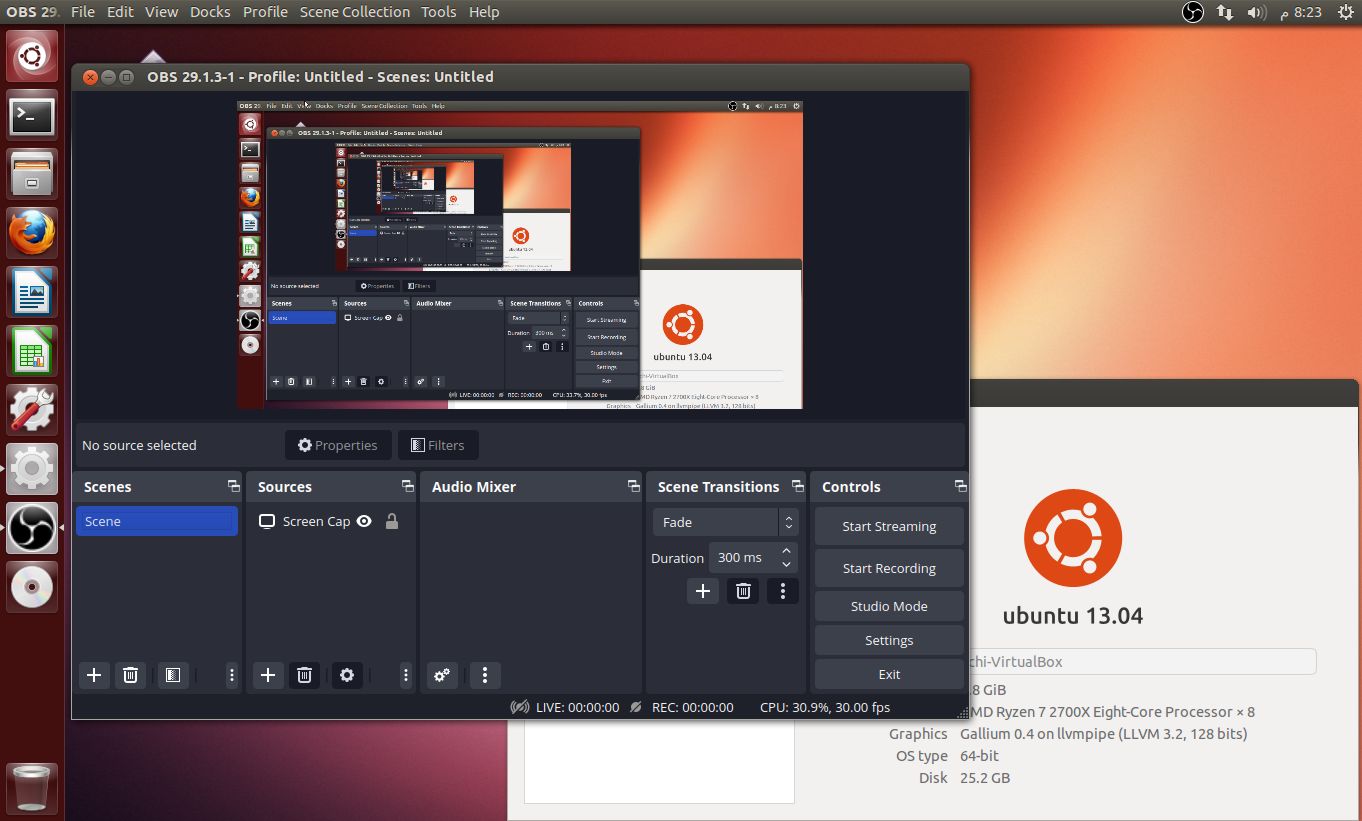
Task: Remove selected source using Sources trash icon
Action: click(x=306, y=675)
